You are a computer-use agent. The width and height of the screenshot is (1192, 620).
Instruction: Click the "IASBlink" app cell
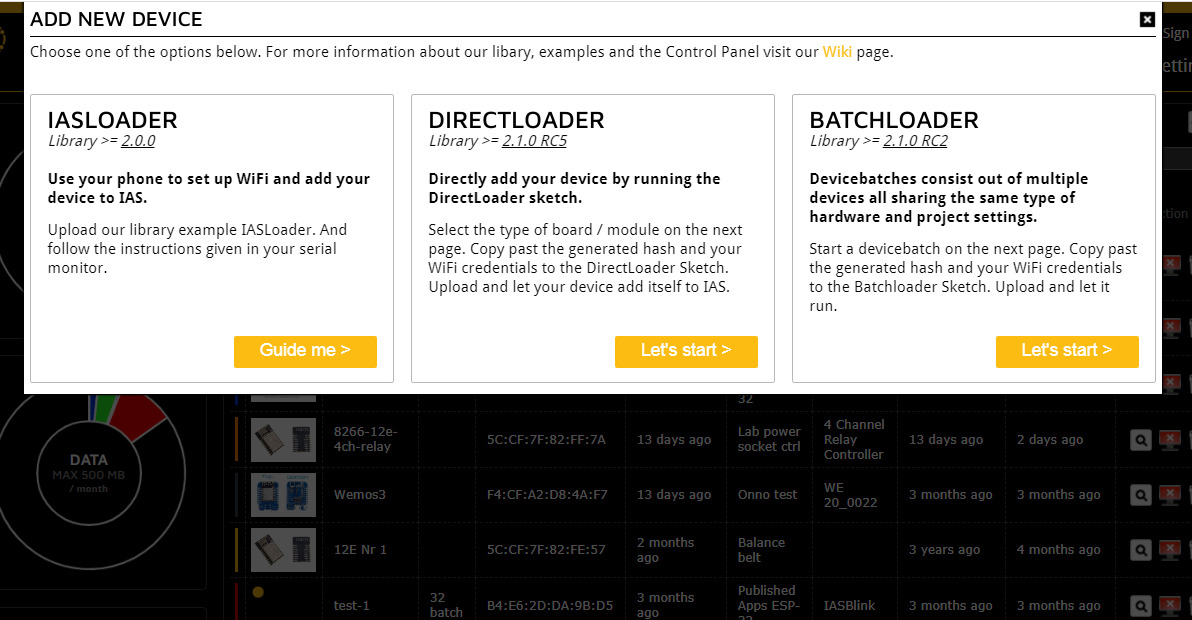coord(849,606)
